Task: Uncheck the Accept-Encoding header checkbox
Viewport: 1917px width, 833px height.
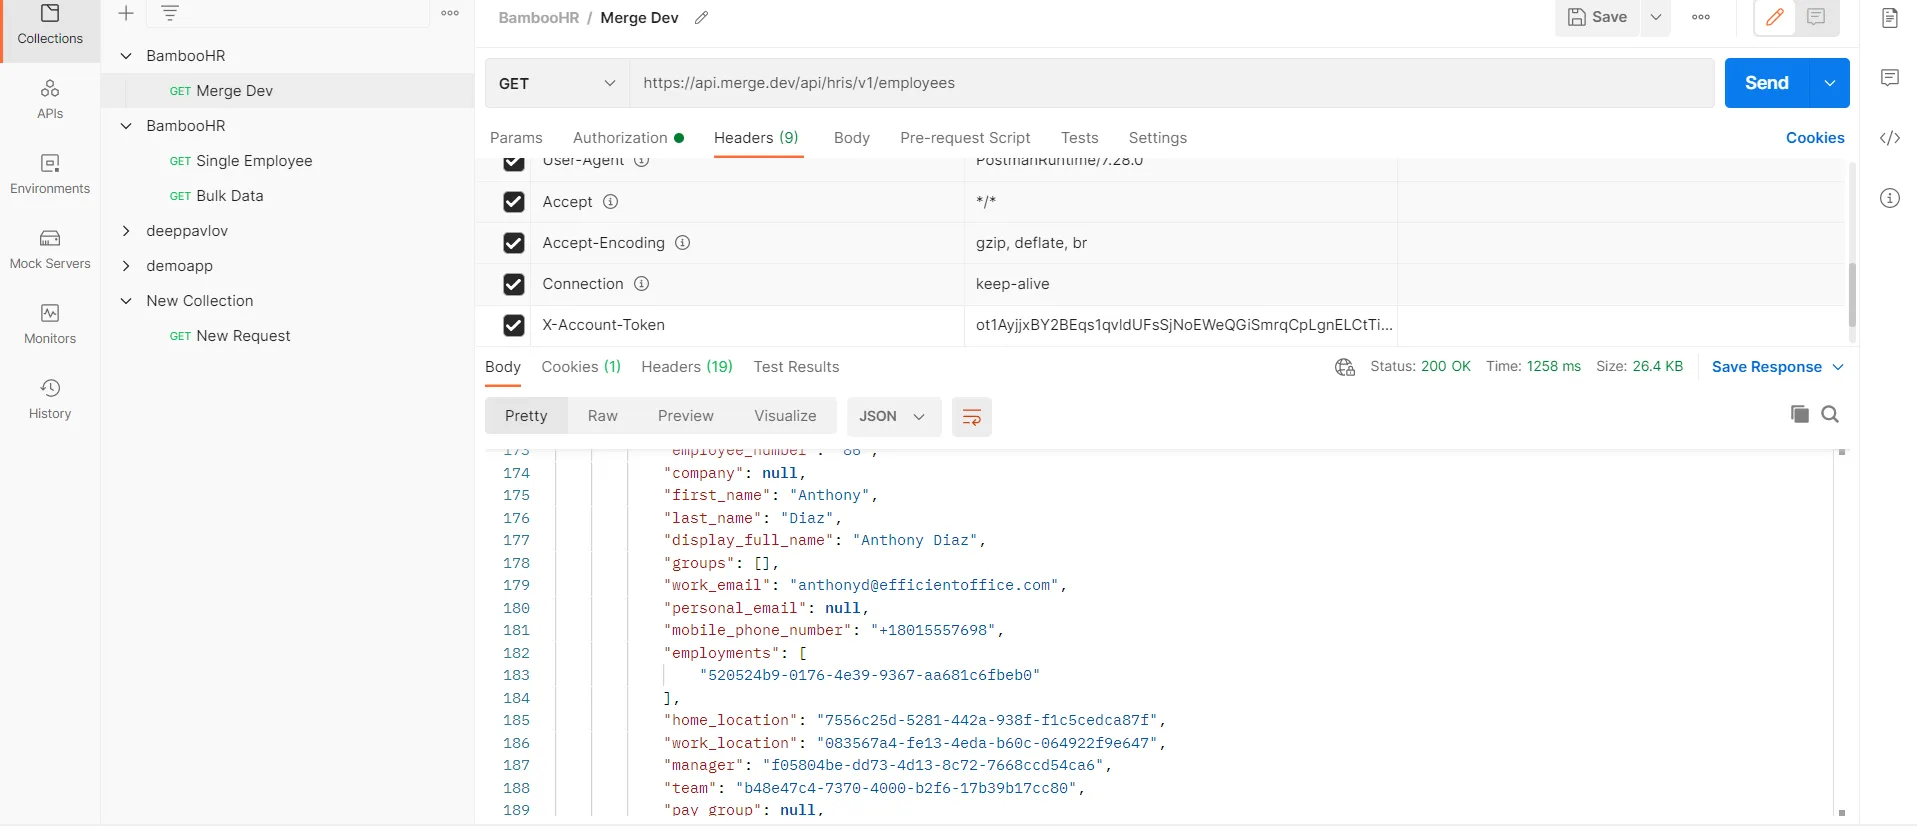Action: [x=514, y=243]
